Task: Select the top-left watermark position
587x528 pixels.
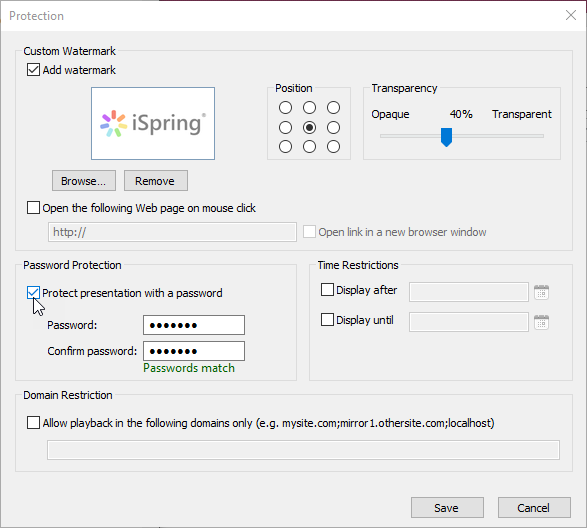Action: (285, 107)
